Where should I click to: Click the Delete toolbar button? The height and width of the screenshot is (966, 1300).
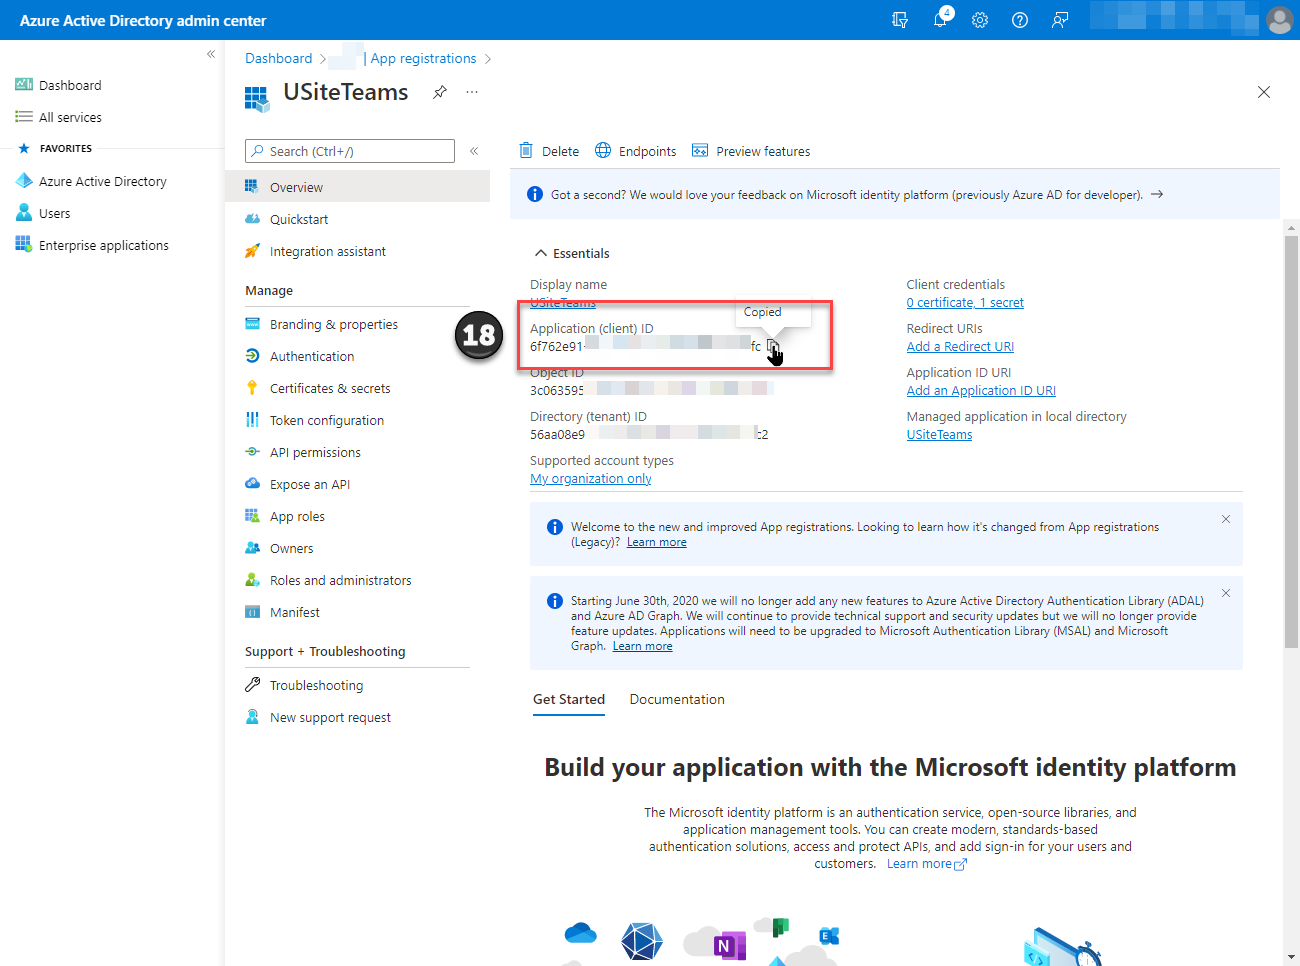coord(549,151)
